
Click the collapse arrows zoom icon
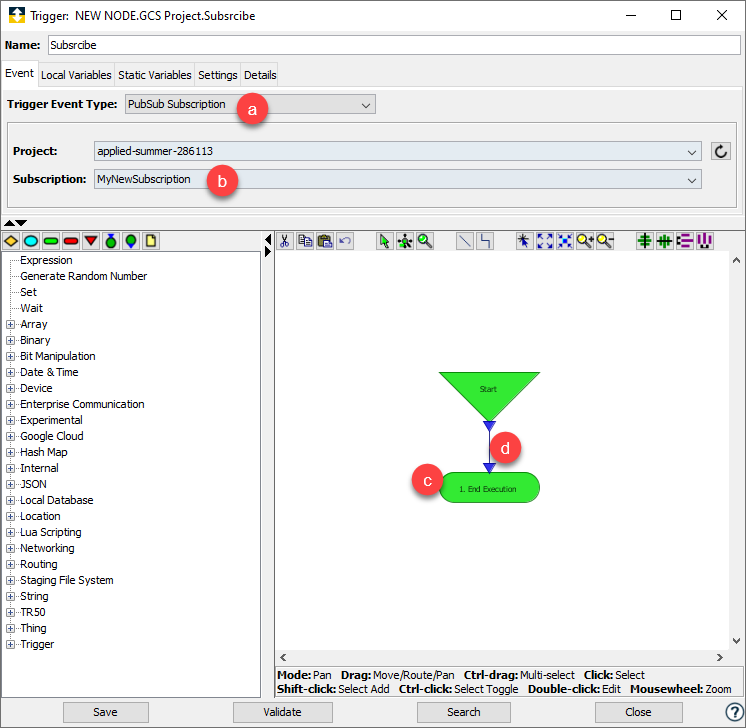565,241
